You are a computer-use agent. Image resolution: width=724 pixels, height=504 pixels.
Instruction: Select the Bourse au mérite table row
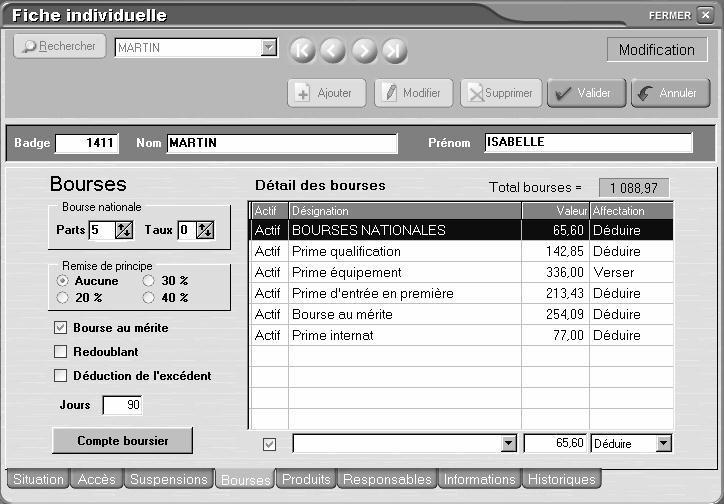[x=462, y=314]
